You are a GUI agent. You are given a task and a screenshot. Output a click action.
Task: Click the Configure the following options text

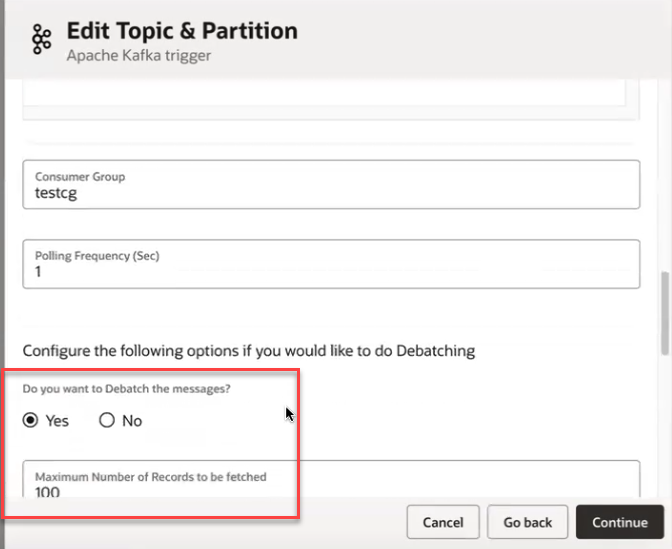[248, 351]
